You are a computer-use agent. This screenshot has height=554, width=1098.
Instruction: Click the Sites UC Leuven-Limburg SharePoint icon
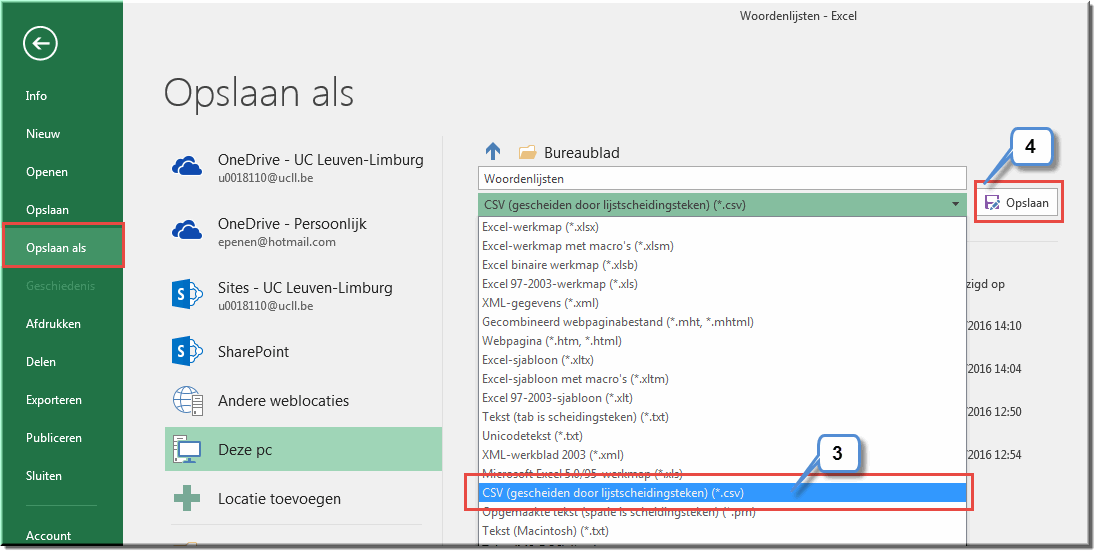pyautogui.click(x=187, y=294)
